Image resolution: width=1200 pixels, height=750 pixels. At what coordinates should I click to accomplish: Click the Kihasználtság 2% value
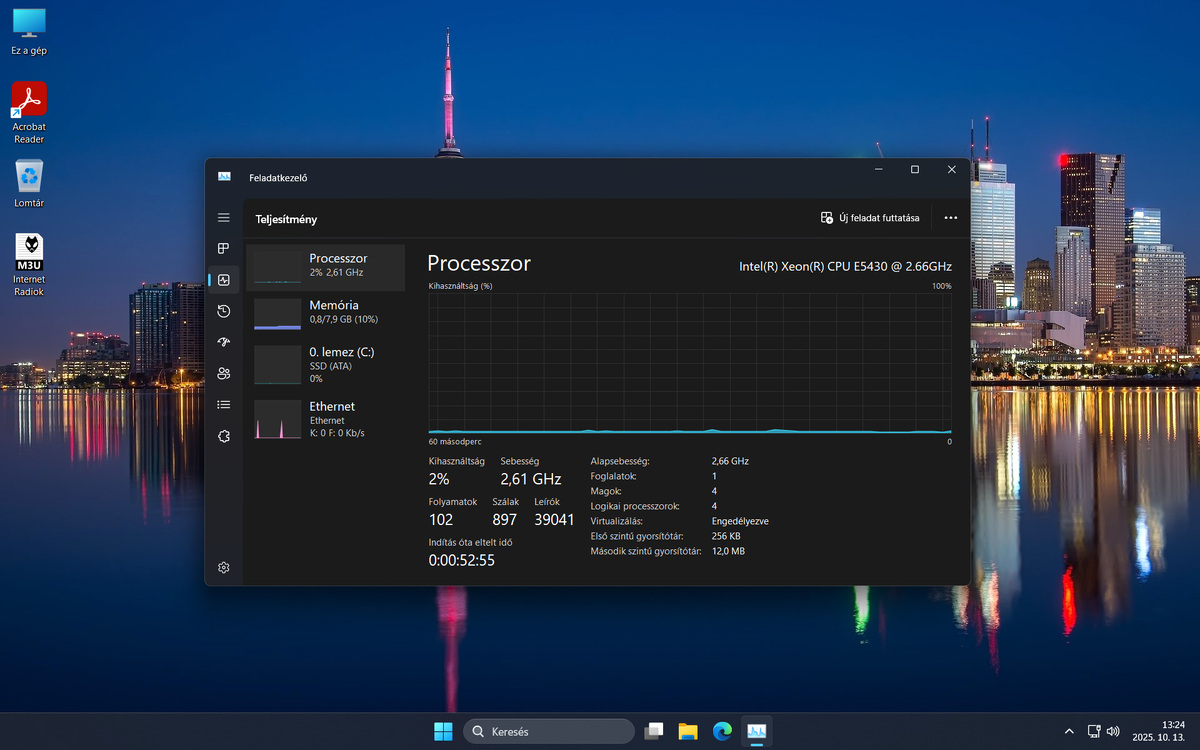pyautogui.click(x=439, y=480)
